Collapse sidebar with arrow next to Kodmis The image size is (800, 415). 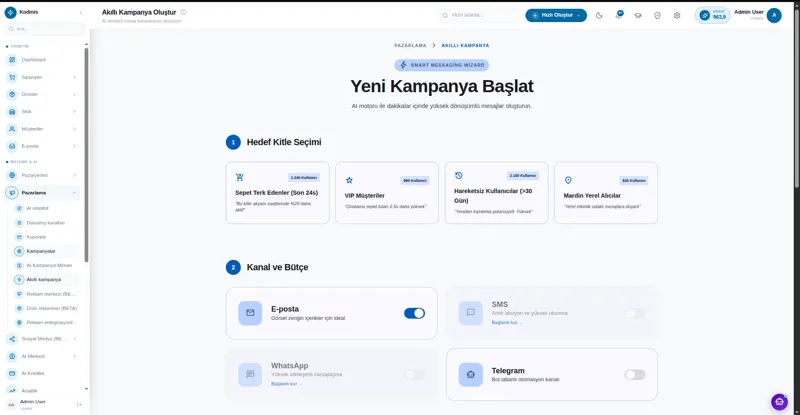pos(81,12)
